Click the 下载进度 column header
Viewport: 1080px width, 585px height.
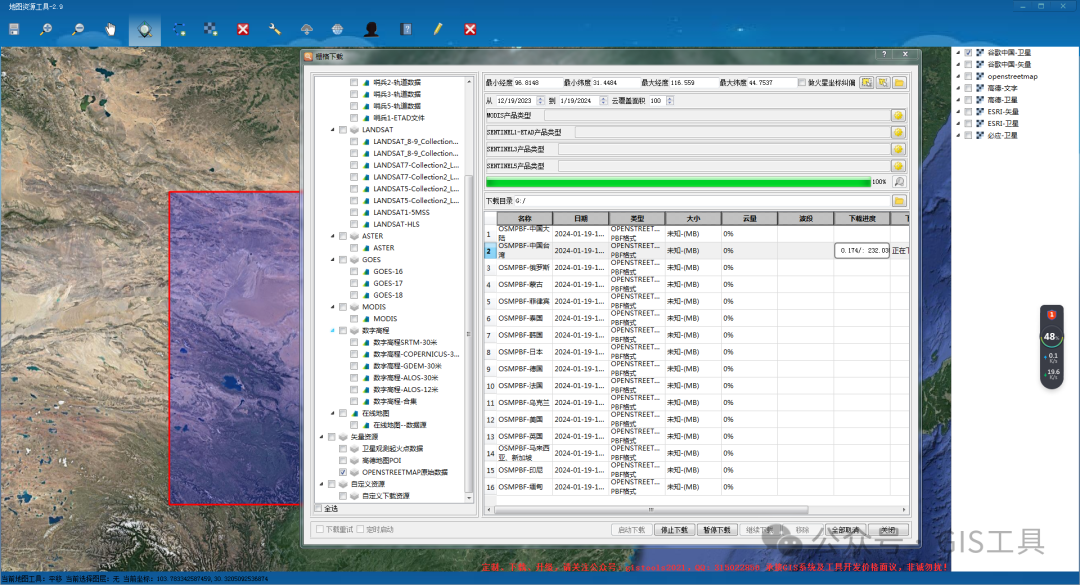pos(862,218)
